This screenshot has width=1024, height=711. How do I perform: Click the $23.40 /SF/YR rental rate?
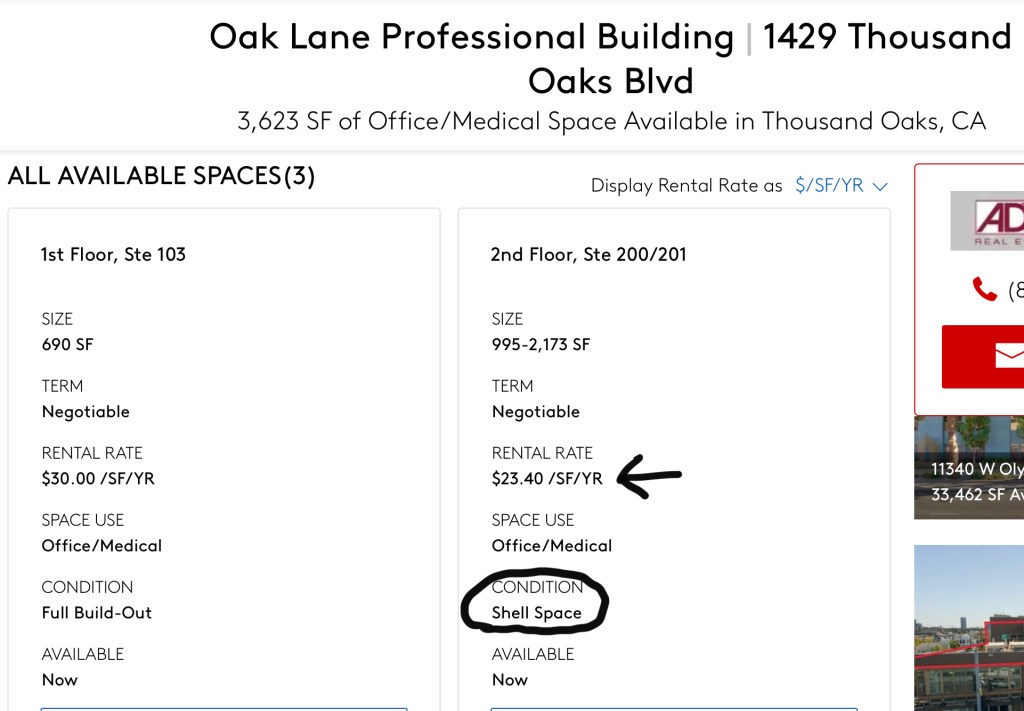tap(547, 479)
